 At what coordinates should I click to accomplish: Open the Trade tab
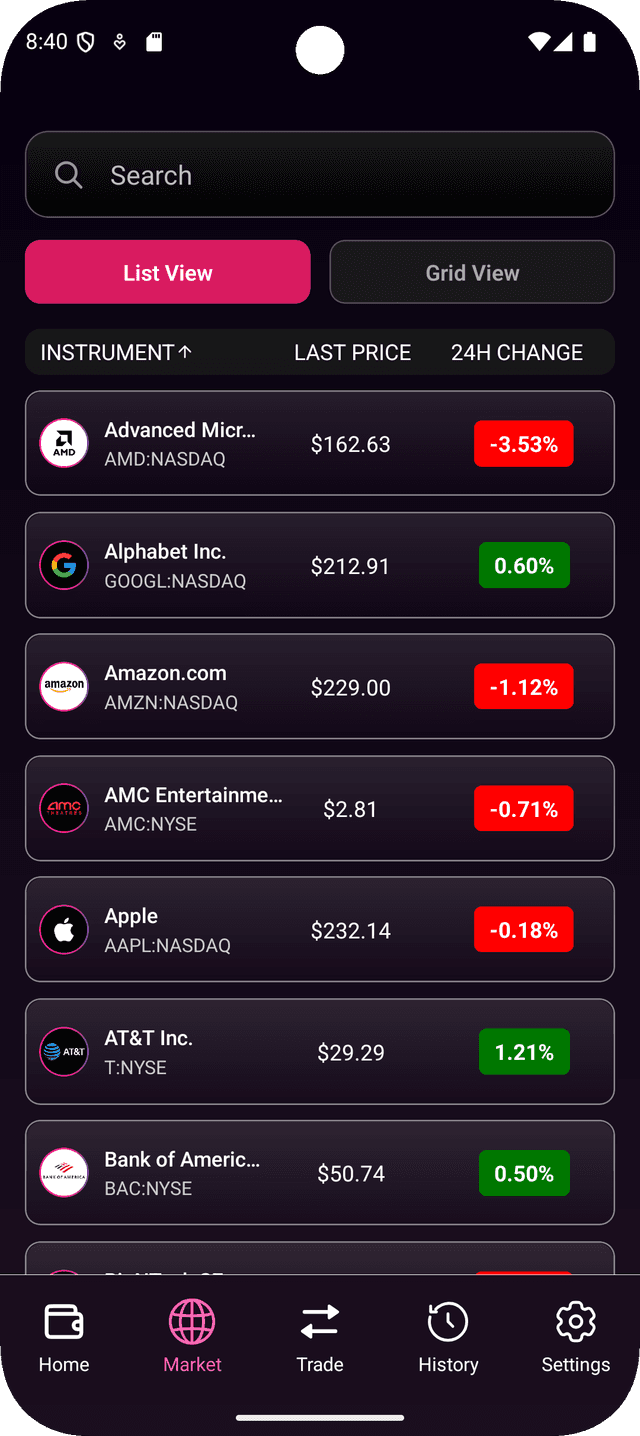320,1338
